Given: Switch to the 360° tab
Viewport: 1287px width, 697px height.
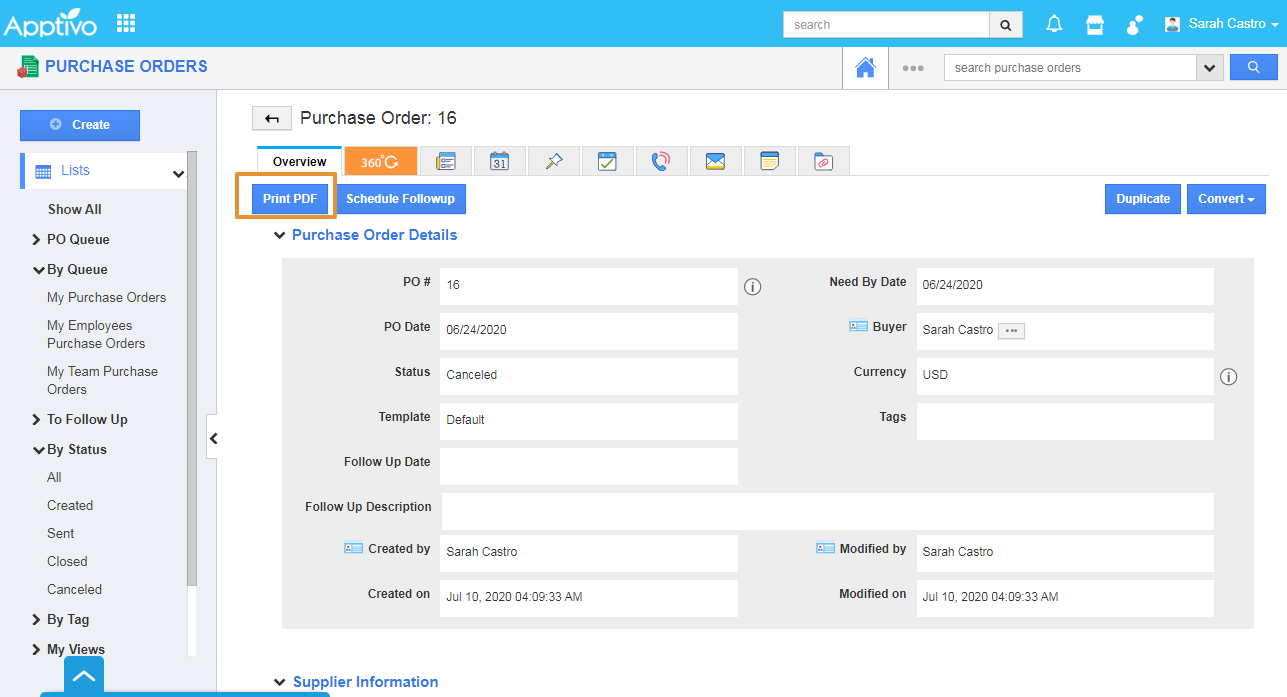Looking at the screenshot, I should 380,161.
